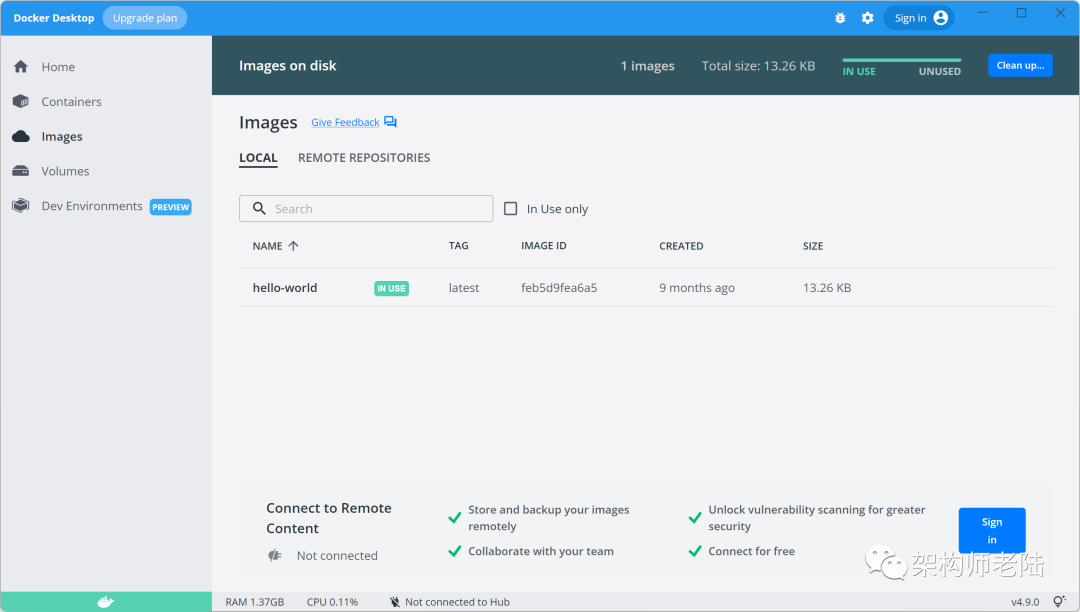Switch to the REMOTE REPOSITORIES tab
1080x612 pixels.
click(364, 158)
